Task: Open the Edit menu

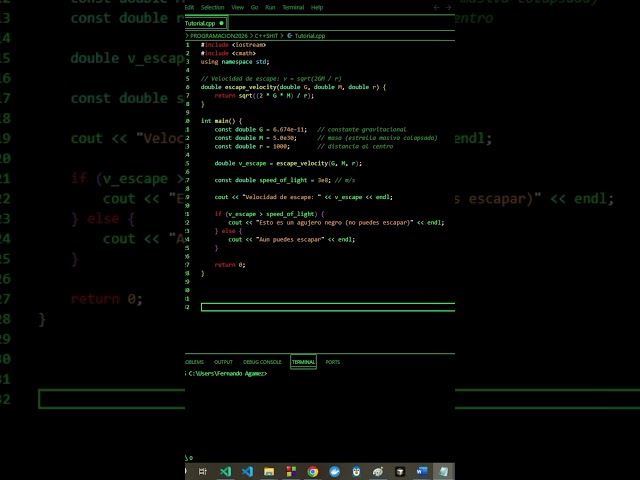Action: point(189,7)
